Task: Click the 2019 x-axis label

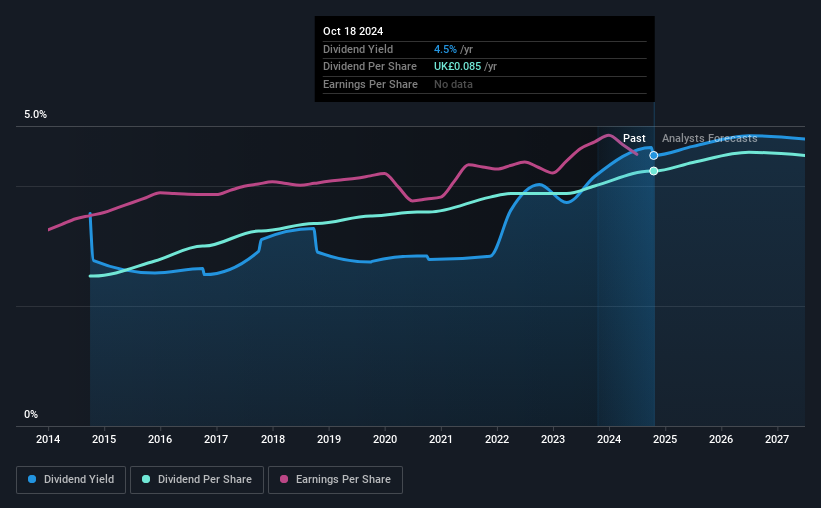Action: point(329,439)
